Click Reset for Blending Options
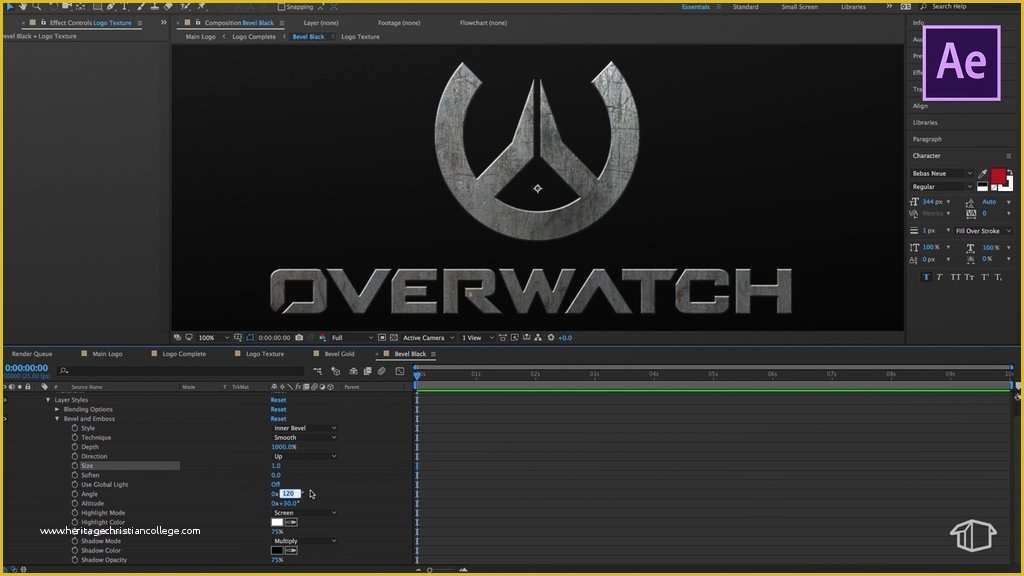 [x=278, y=409]
